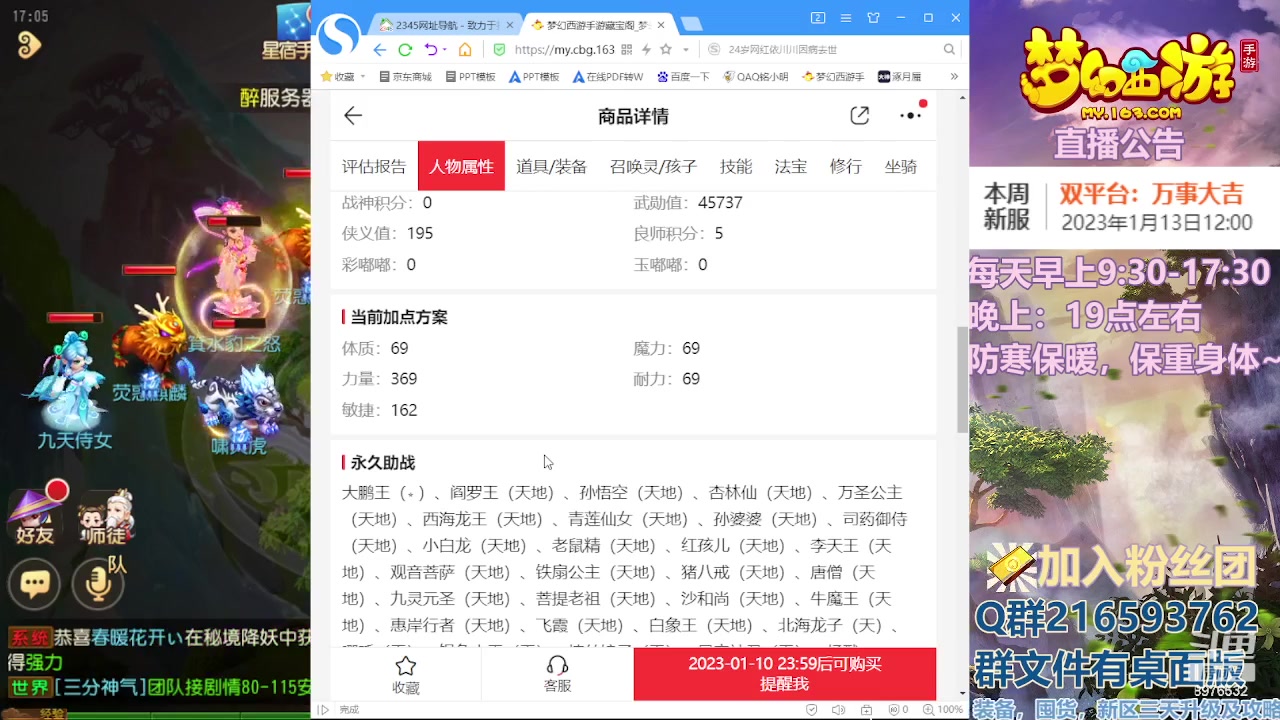Close the 2345网址导航 browser tab
1280x720 pixels.
click(509, 24)
